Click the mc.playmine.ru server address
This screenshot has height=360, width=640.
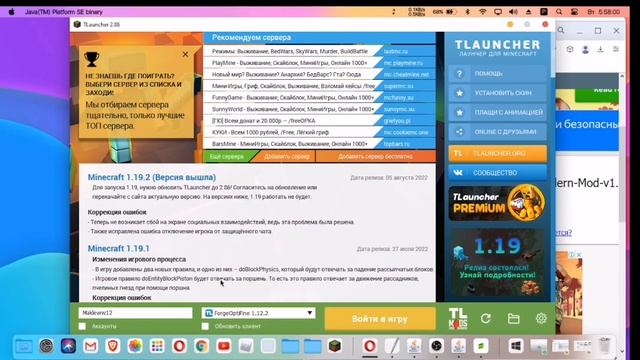tap(403, 63)
